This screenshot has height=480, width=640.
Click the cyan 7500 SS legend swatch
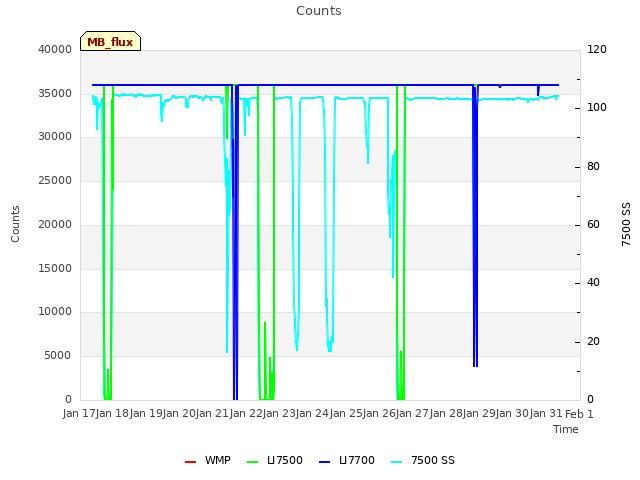pos(396,462)
